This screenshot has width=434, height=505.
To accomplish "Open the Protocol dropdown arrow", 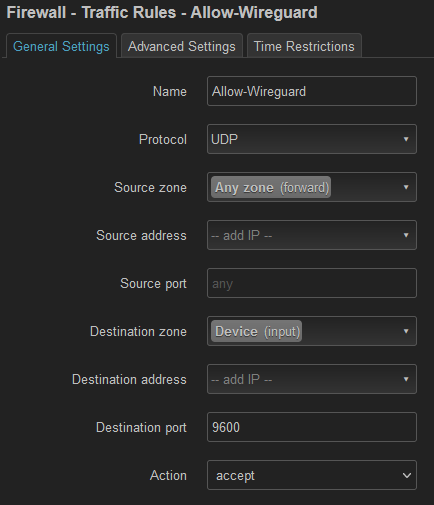I will (406, 139).
